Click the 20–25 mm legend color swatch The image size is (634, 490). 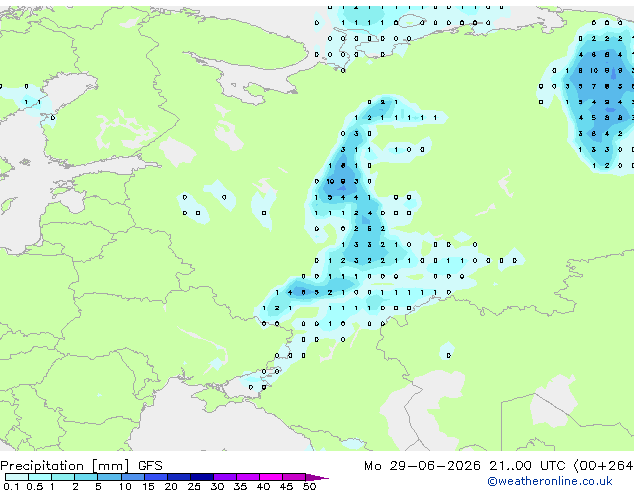(179, 477)
